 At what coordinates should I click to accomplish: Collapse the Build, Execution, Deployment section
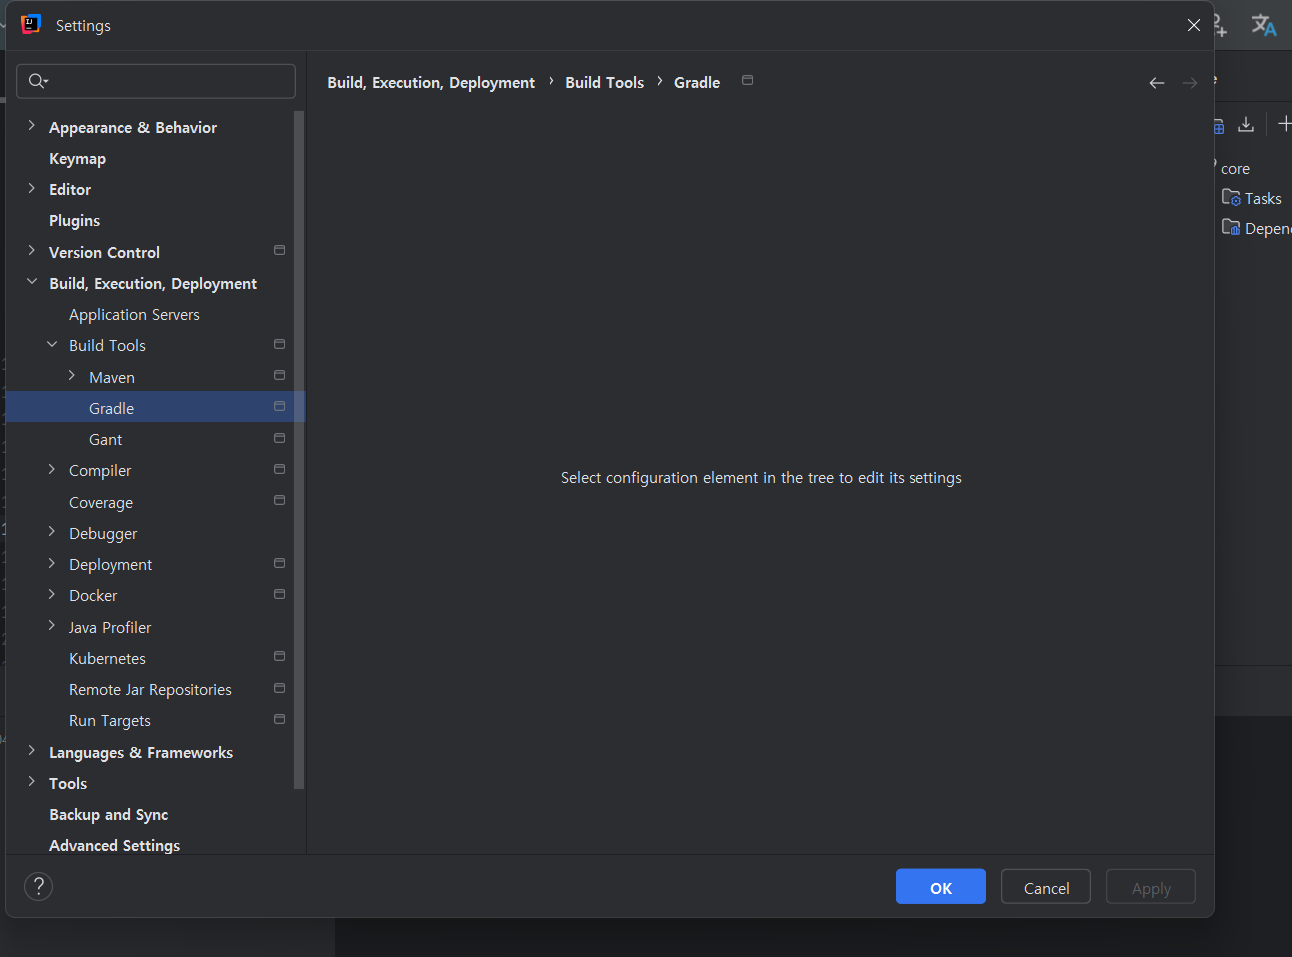[x=32, y=282]
